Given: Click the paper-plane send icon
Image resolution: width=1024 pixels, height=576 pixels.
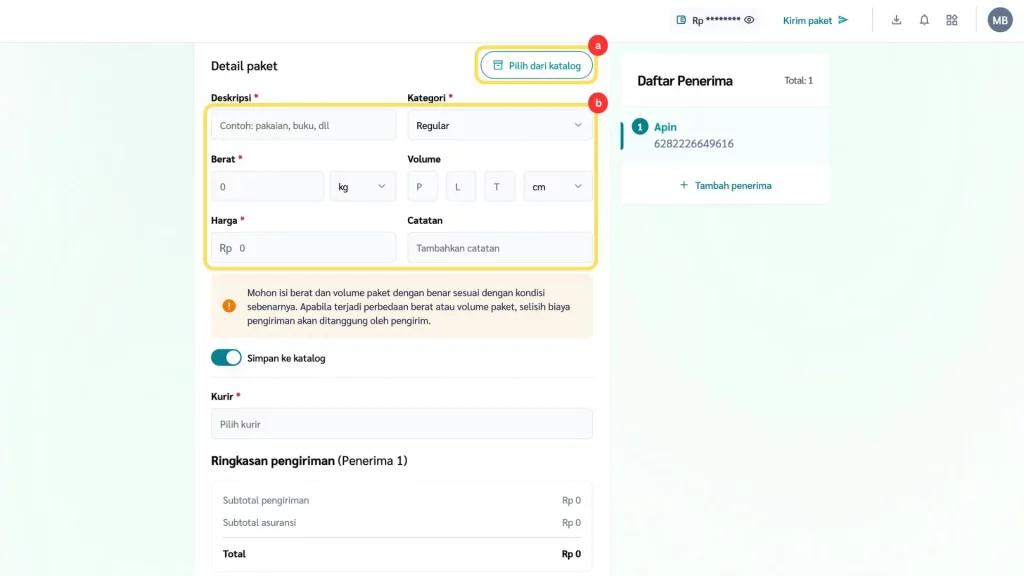Looking at the screenshot, I should coord(843,20).
